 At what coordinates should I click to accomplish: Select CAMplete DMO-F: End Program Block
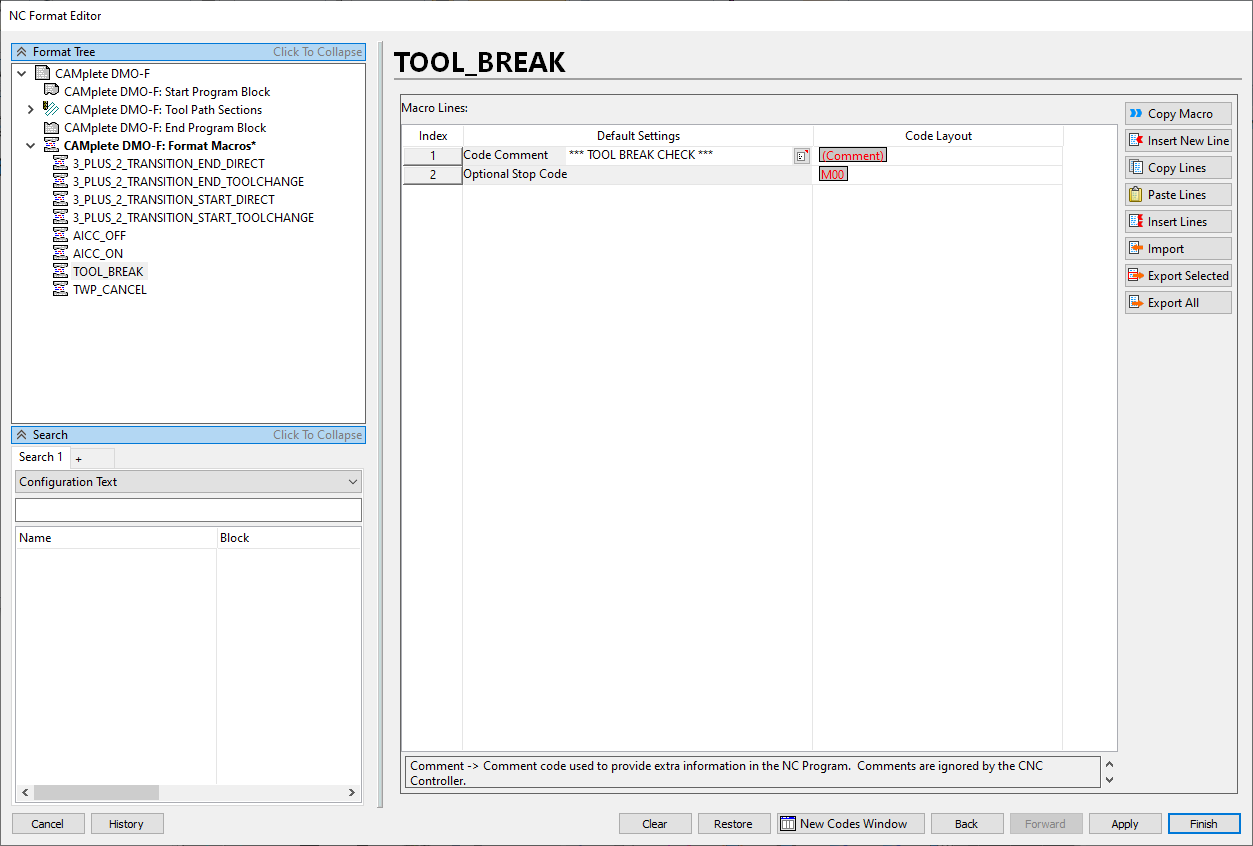[165, 128]
